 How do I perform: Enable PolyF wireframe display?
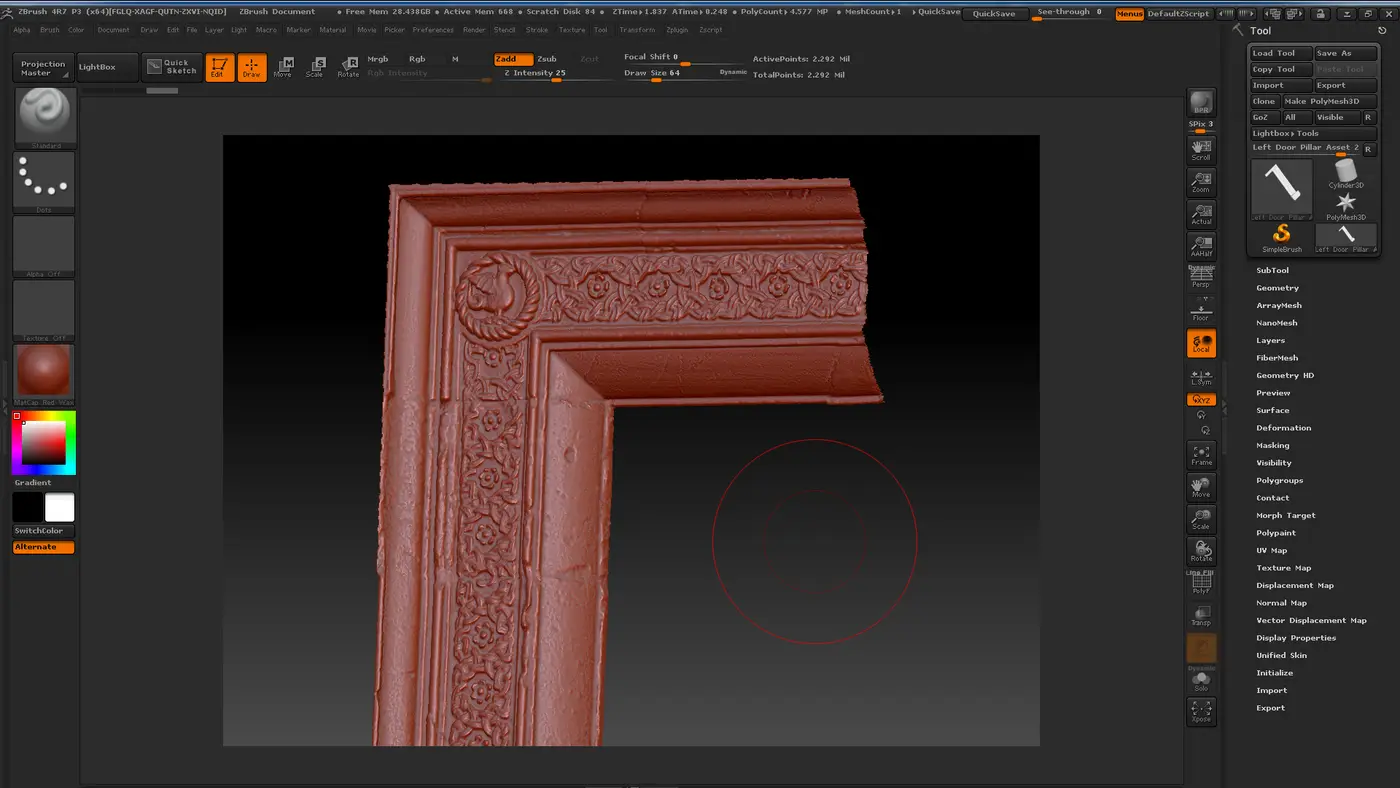(x=1201, y=583)
